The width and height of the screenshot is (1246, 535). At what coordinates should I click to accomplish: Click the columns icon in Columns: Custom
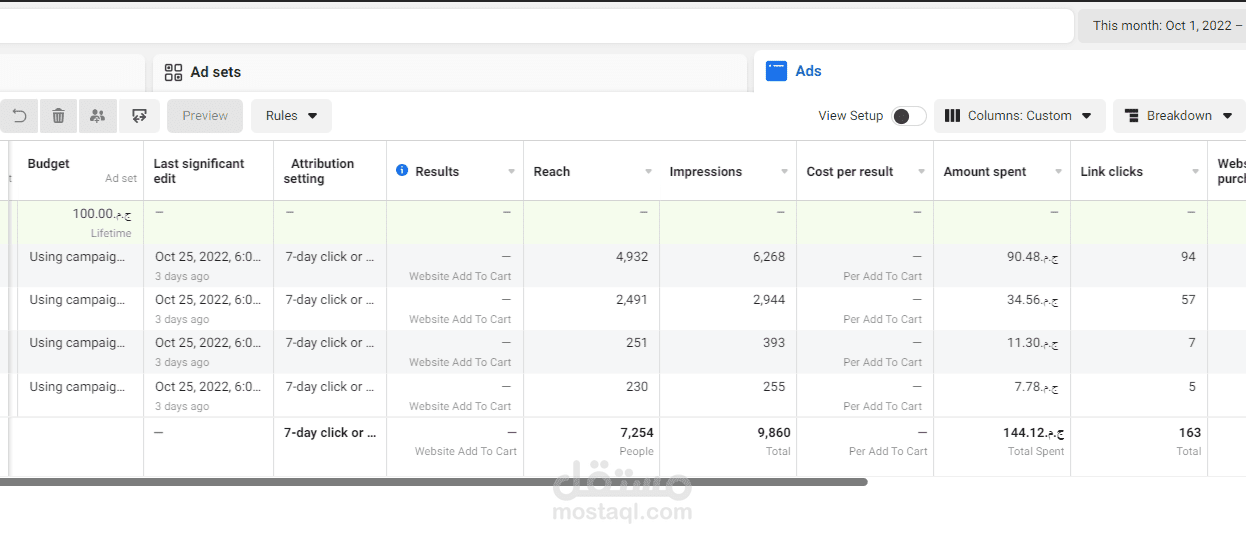tap(952, 116)
